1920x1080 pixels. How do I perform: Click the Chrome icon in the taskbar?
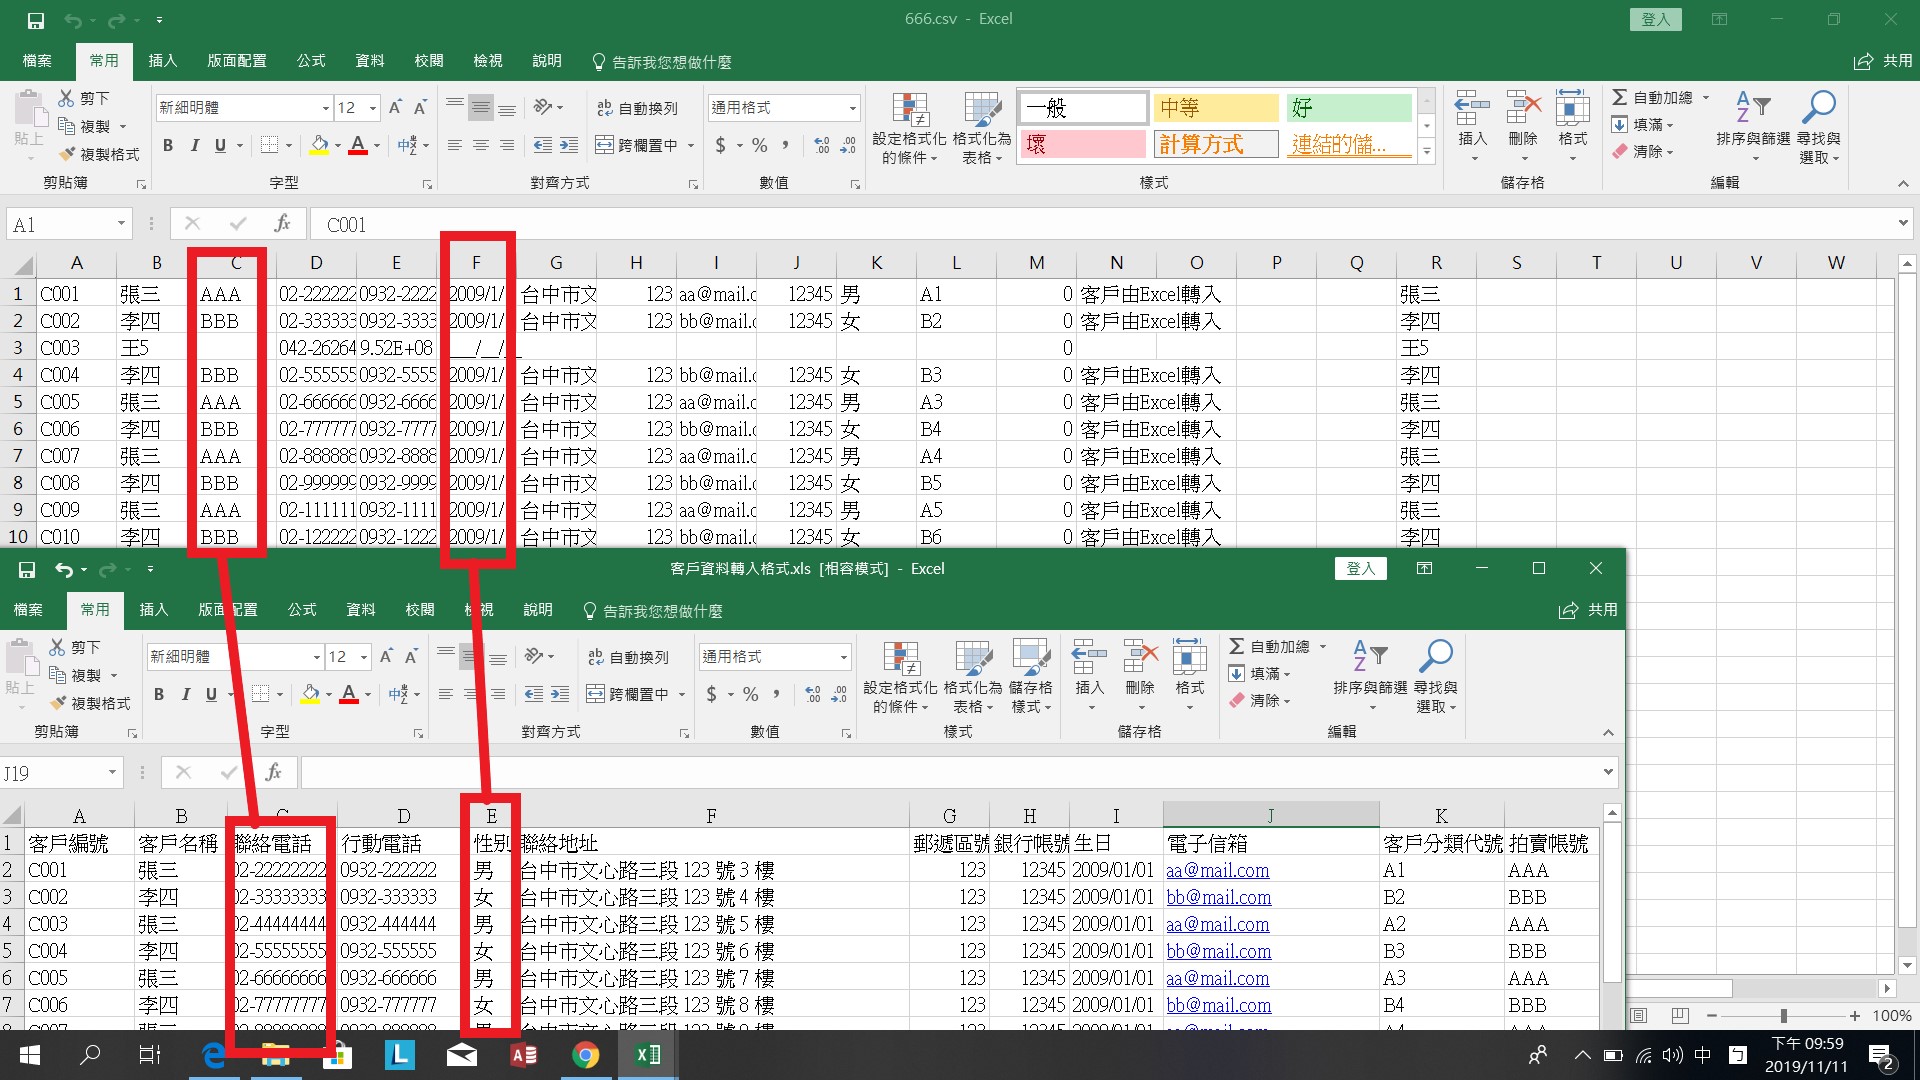[585, 1055]
